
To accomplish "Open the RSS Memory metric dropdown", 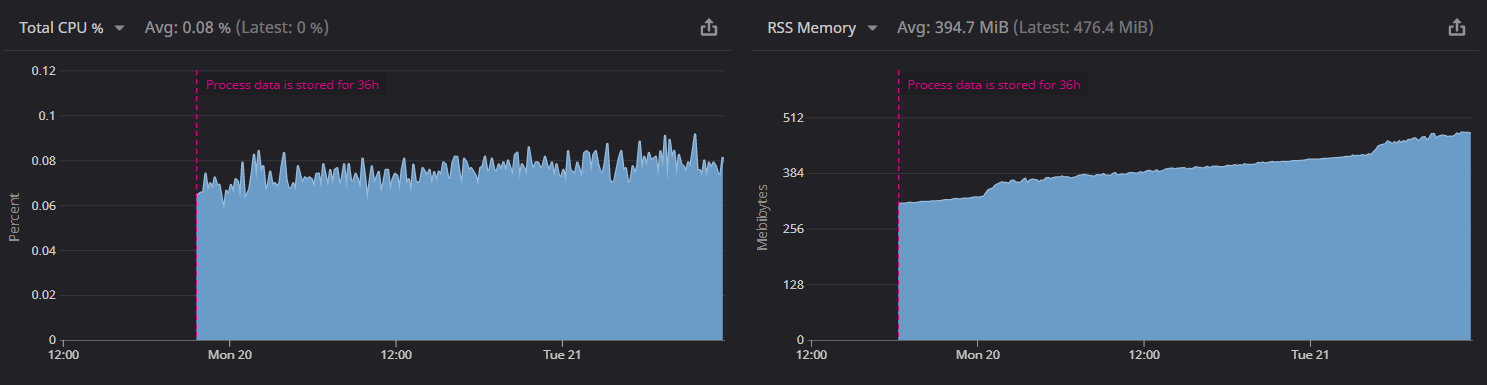I will coord(822,28).
